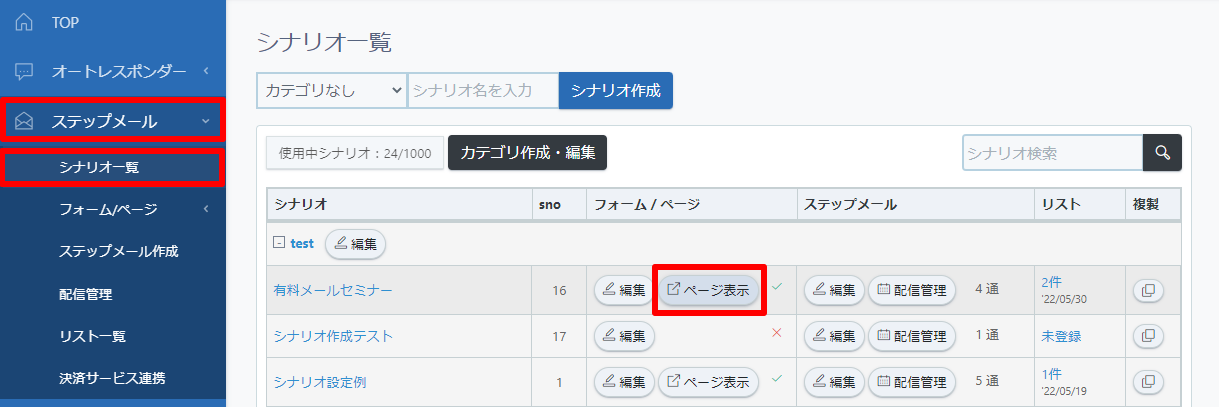Image resolution: width=1219 pixels, height=407 pixels.
Task: Click the magnifier search icon button
Action: (1162, 153)
